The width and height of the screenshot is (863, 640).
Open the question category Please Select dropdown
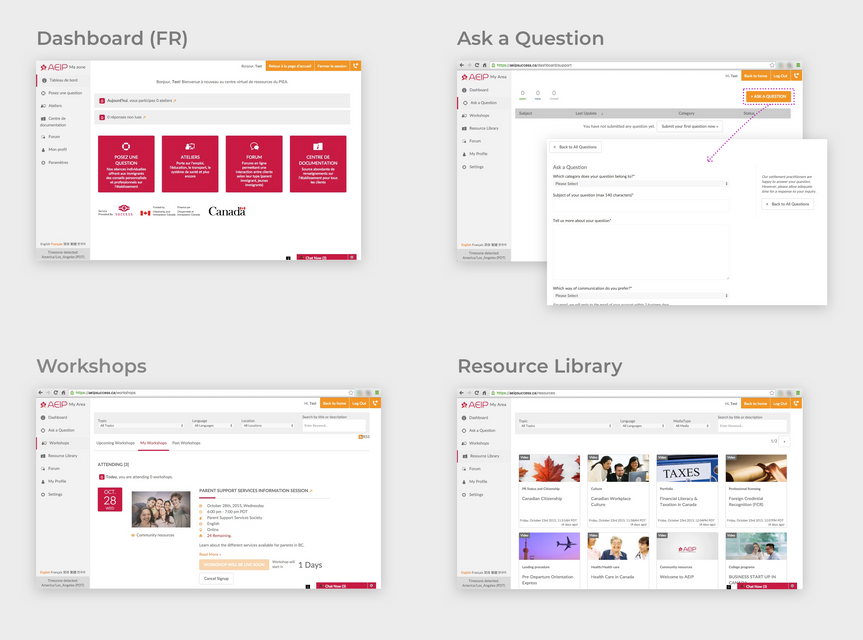[x=640, y=184]
